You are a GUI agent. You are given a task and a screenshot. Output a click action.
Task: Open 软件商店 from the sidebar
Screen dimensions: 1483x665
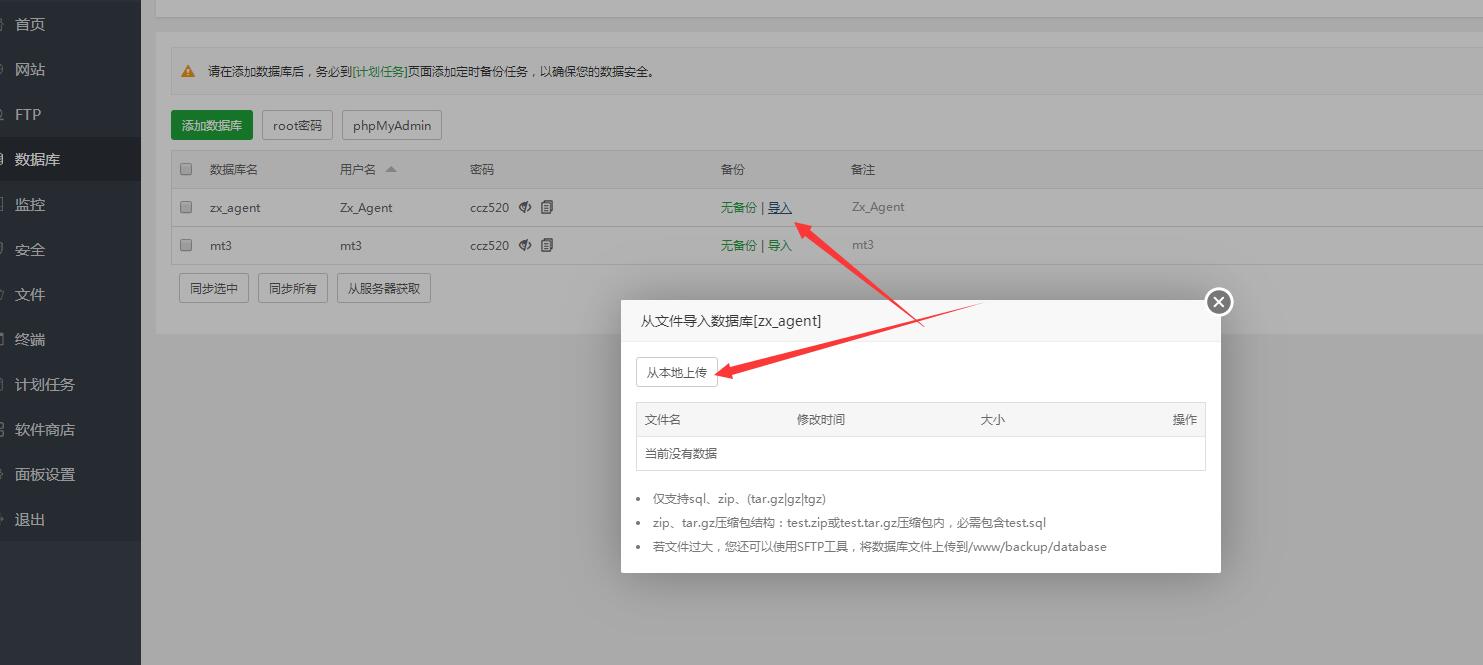[x=45, y=430]
